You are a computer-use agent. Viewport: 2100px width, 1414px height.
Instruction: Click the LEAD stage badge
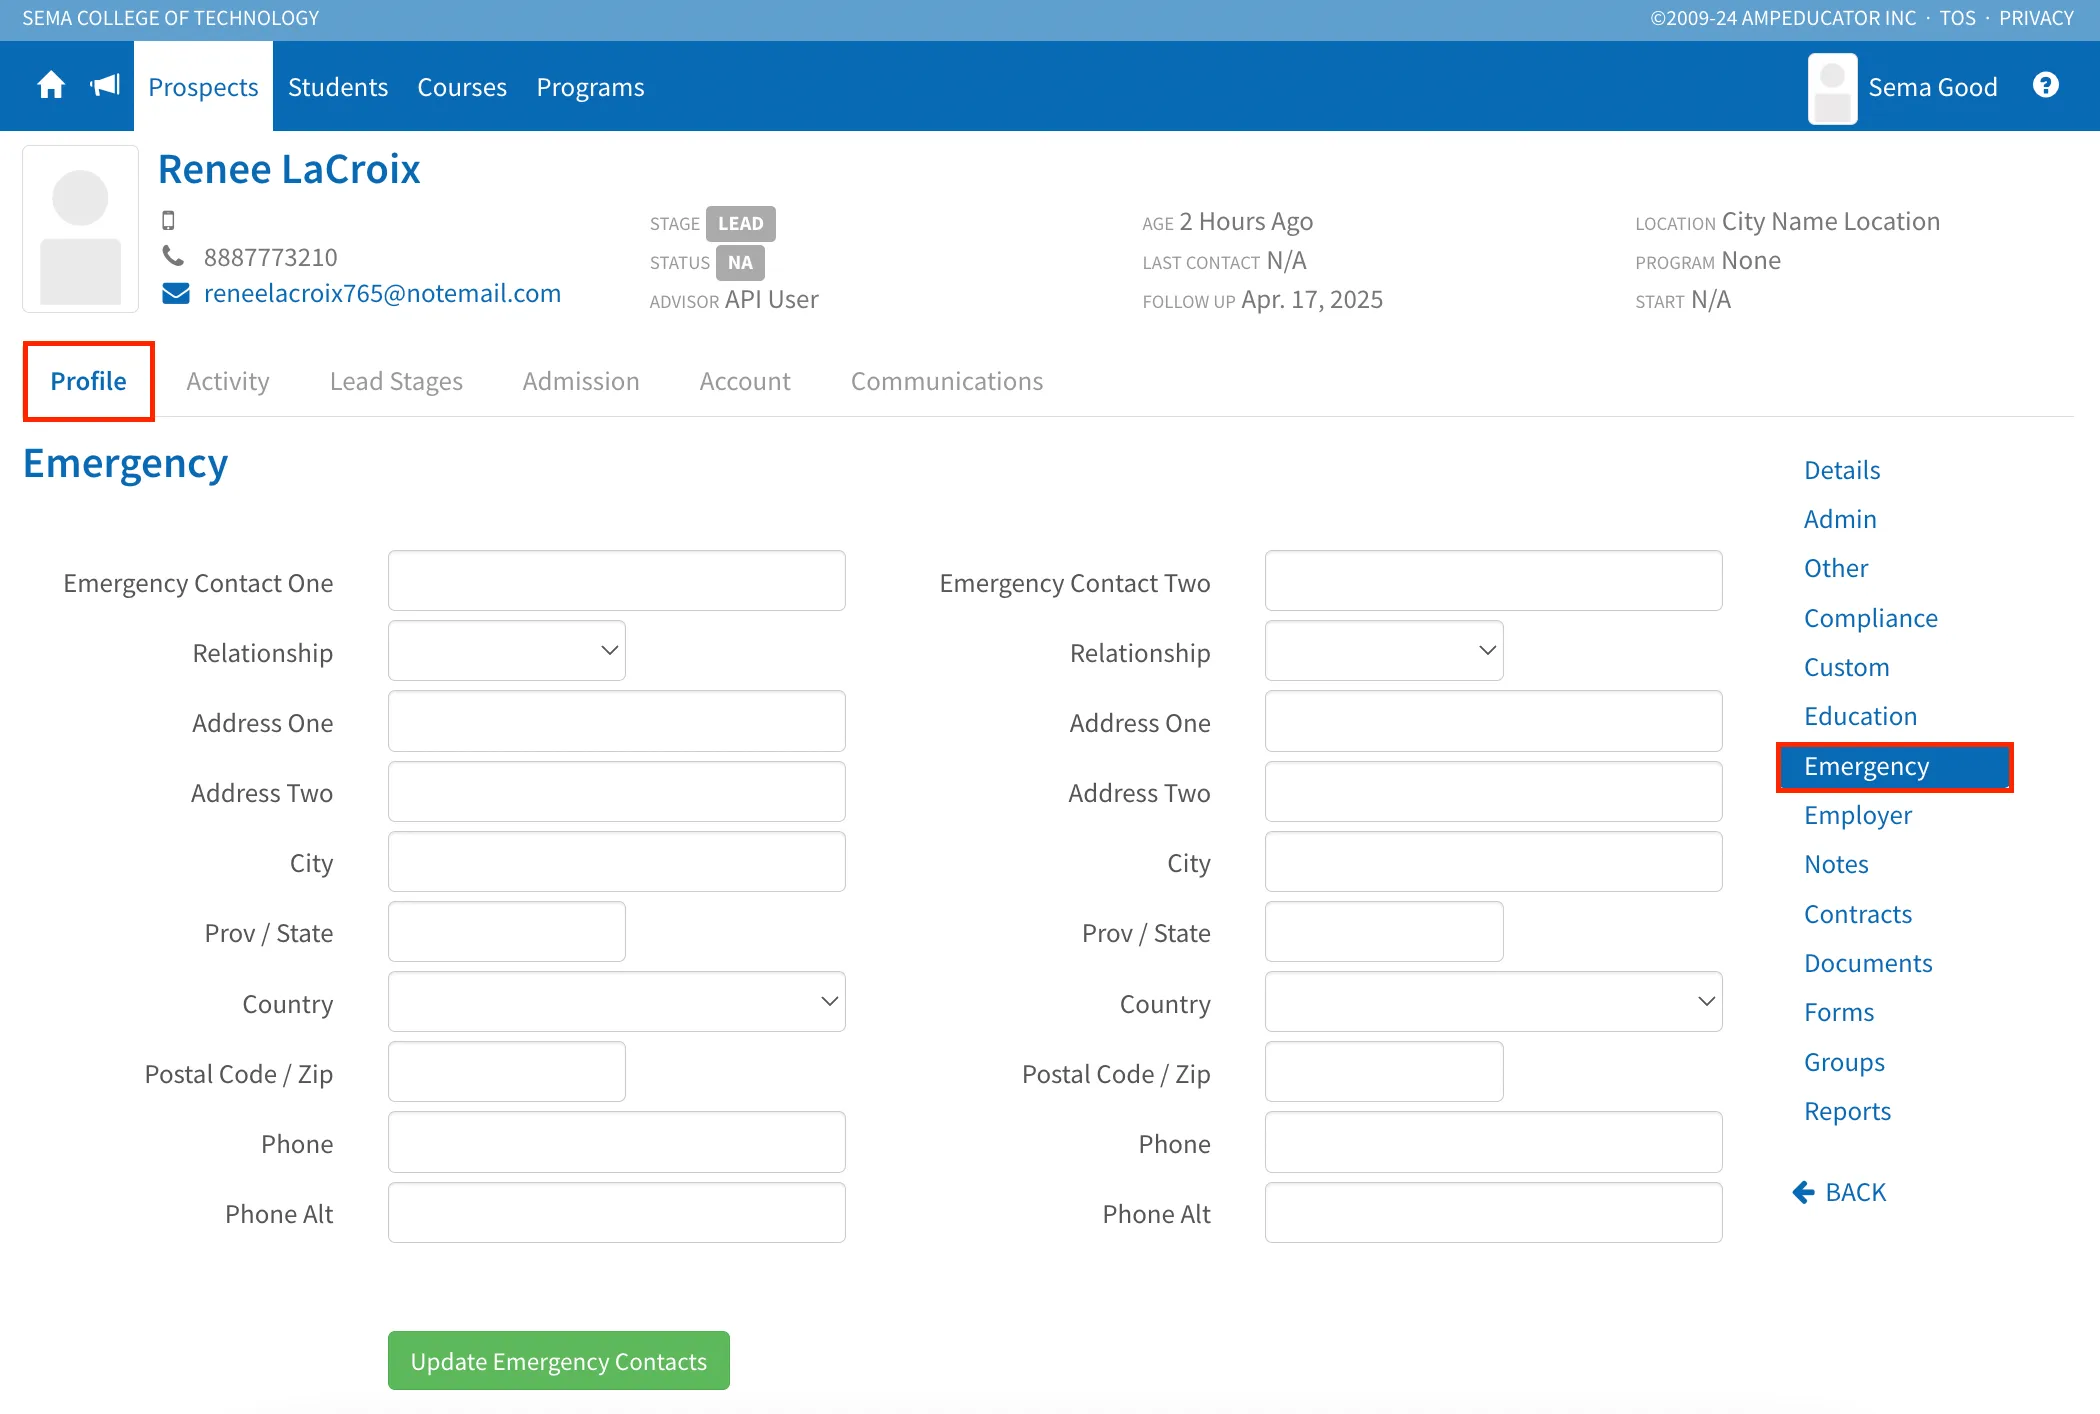(741, 223)
